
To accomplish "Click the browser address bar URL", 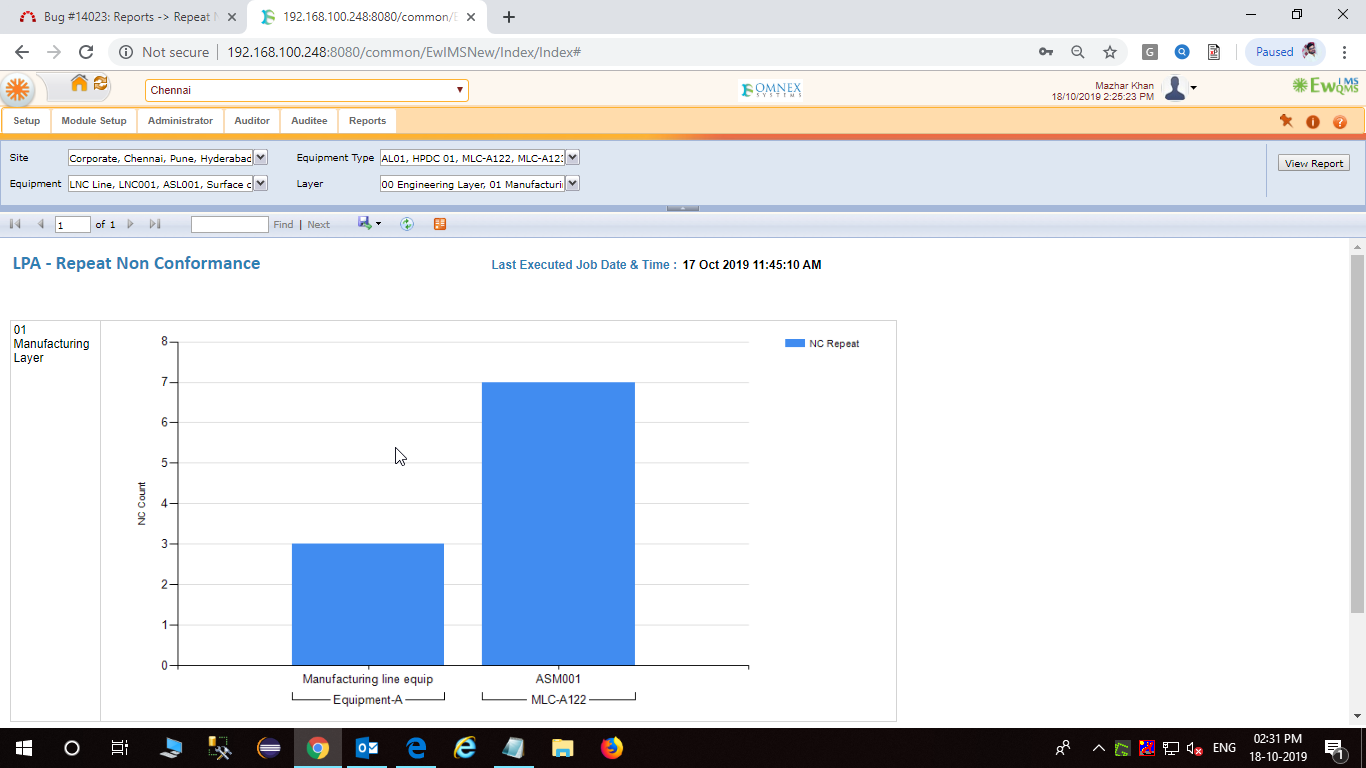I will (404, 52).
